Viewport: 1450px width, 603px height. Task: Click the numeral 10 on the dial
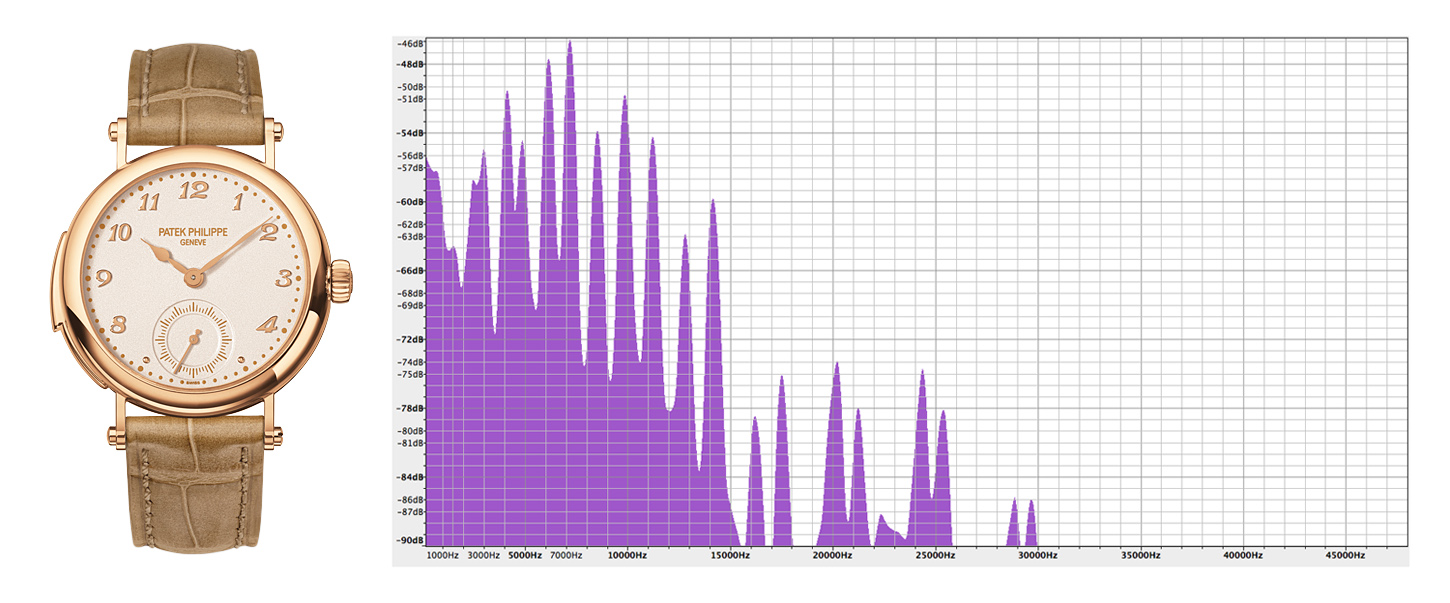119,233
